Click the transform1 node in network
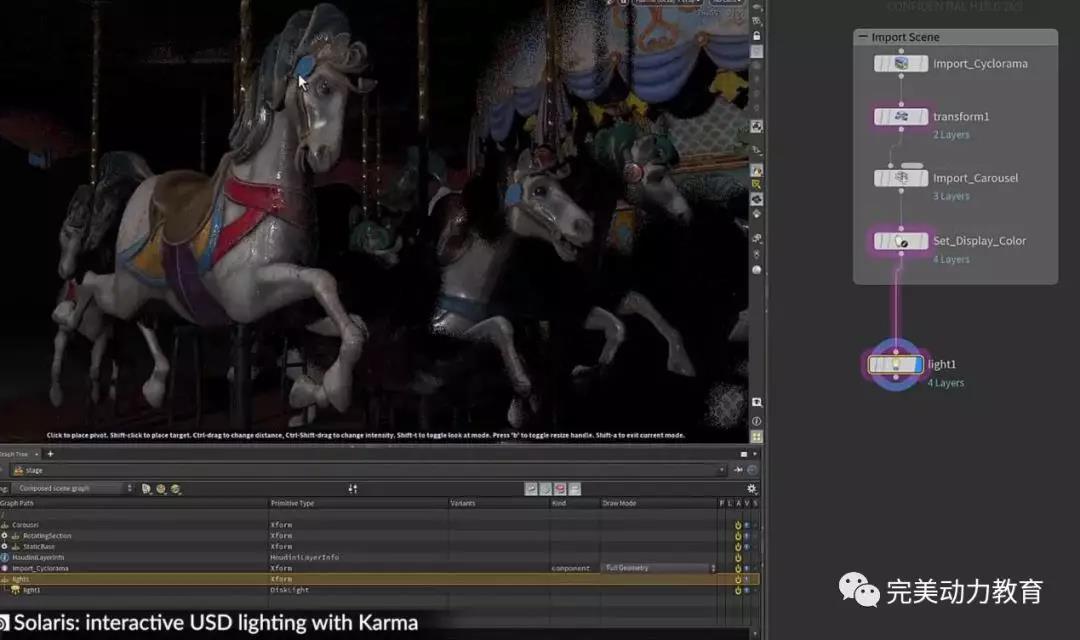1080x640 pixels. pos(901,117)
